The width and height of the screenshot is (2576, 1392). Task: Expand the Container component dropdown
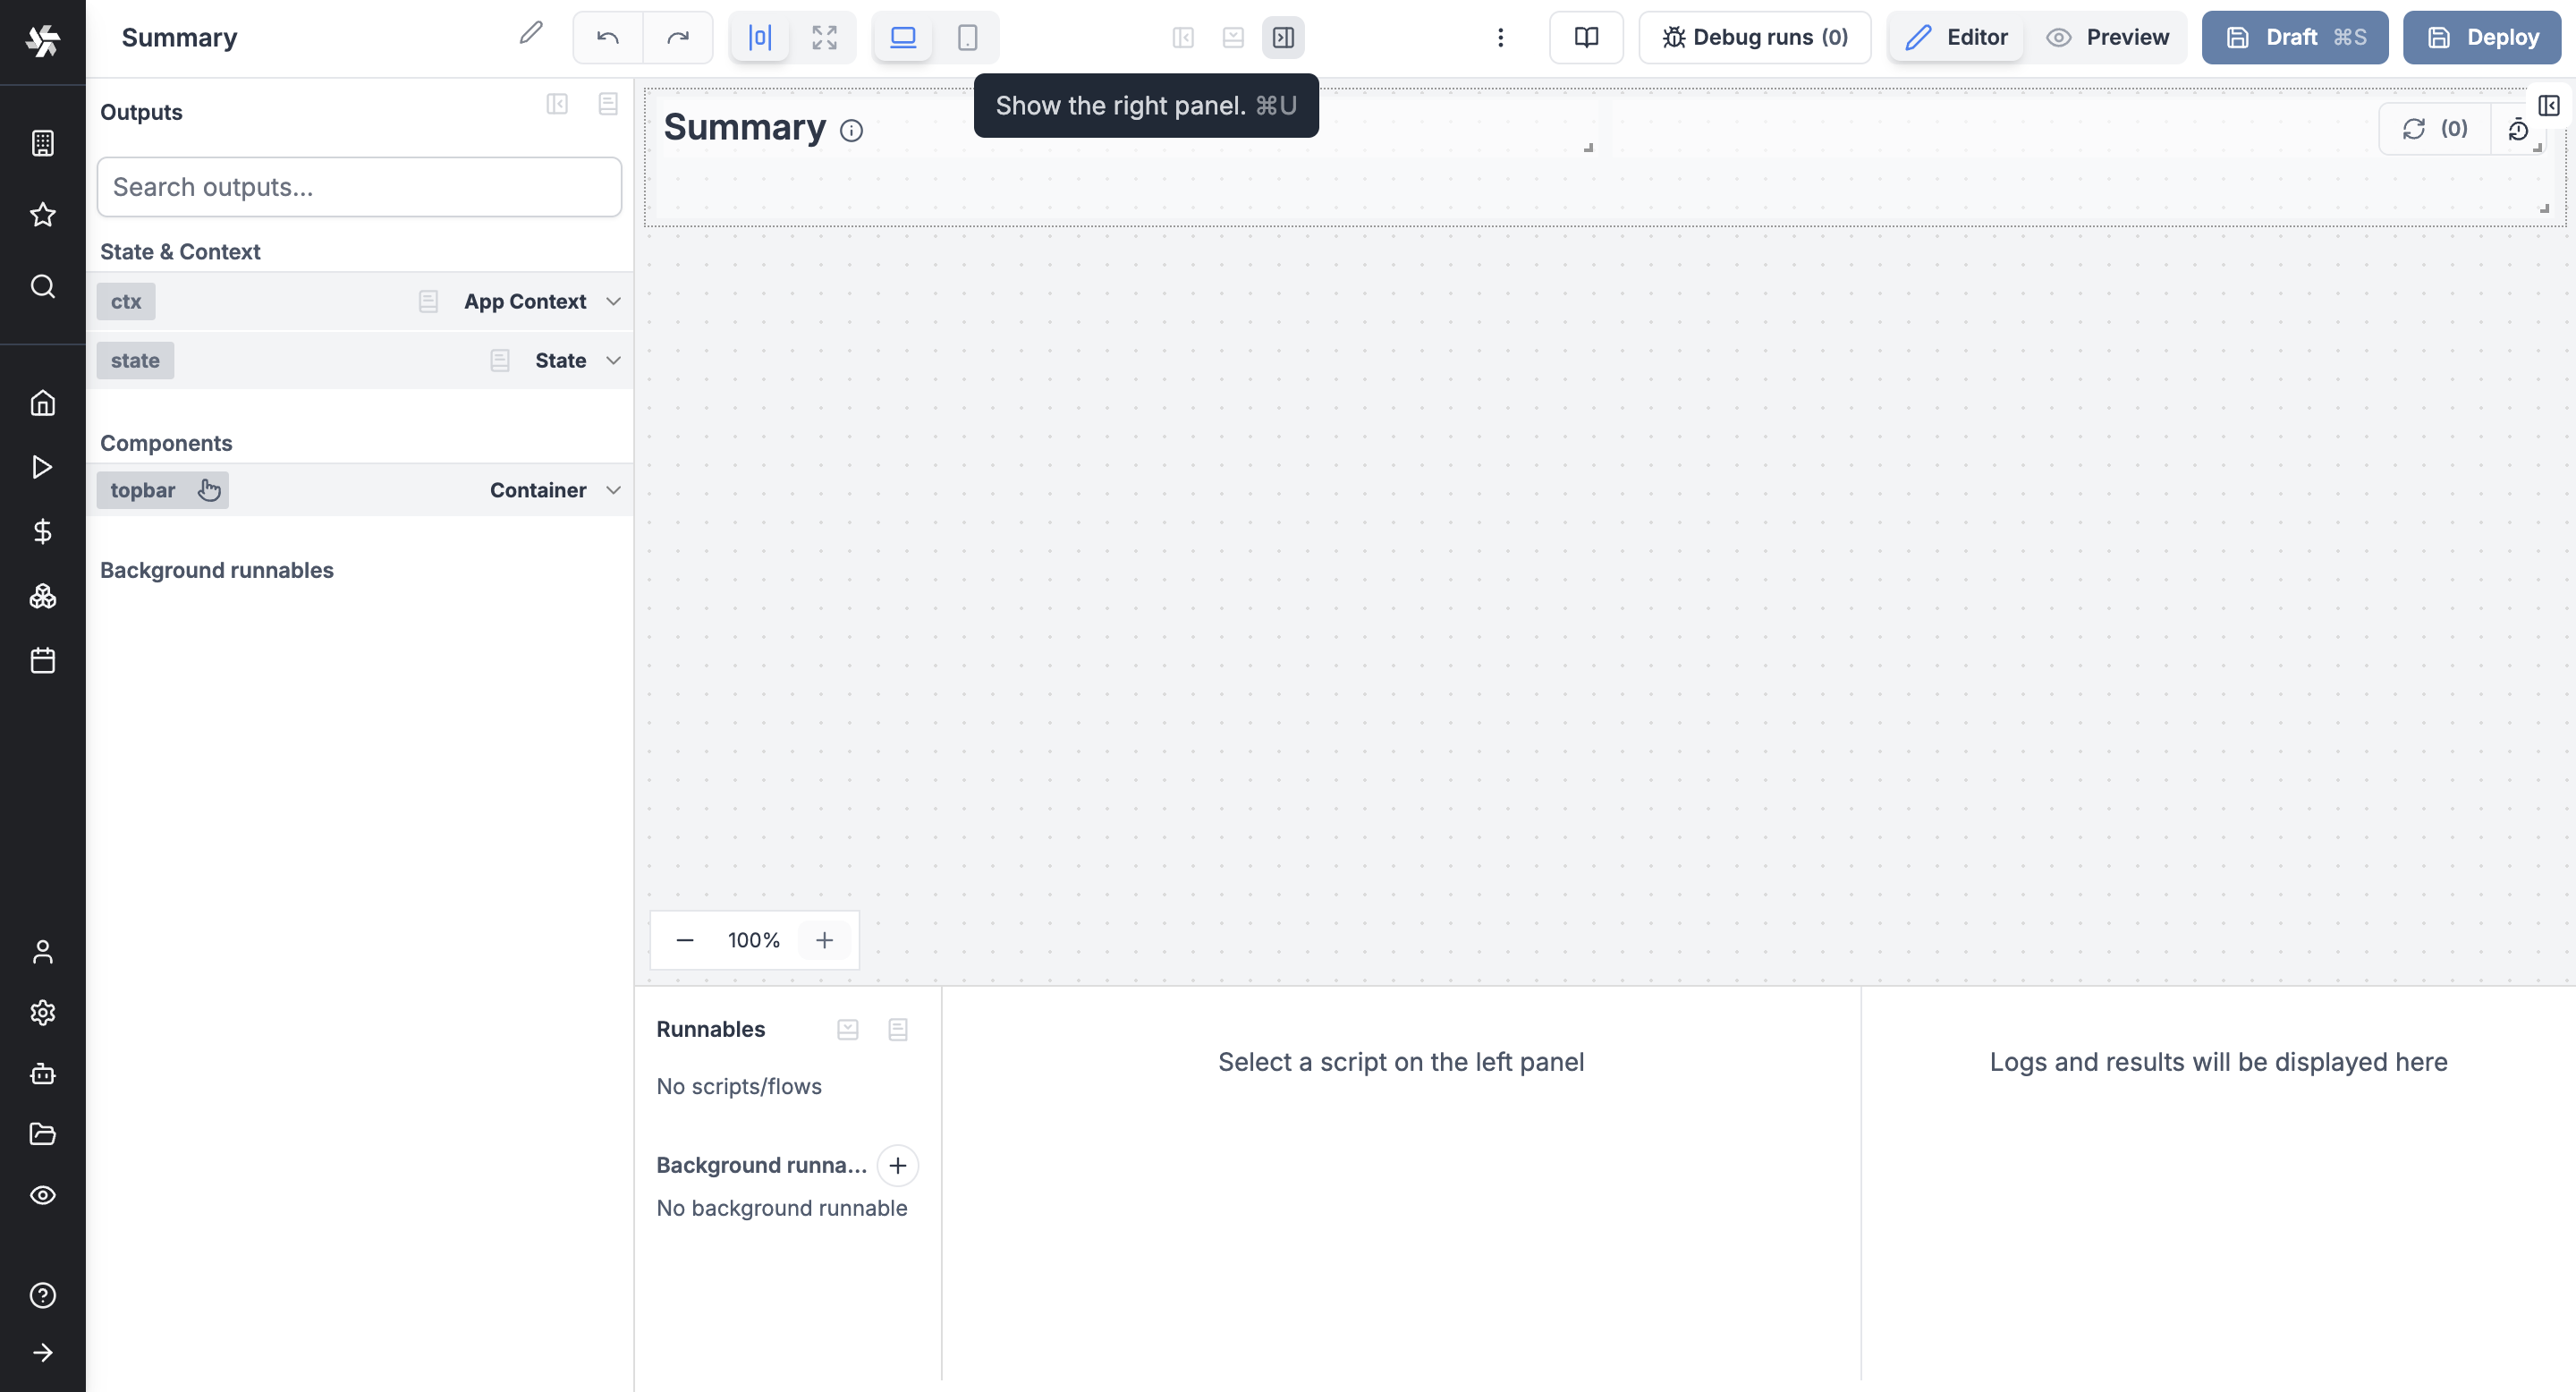614,490
